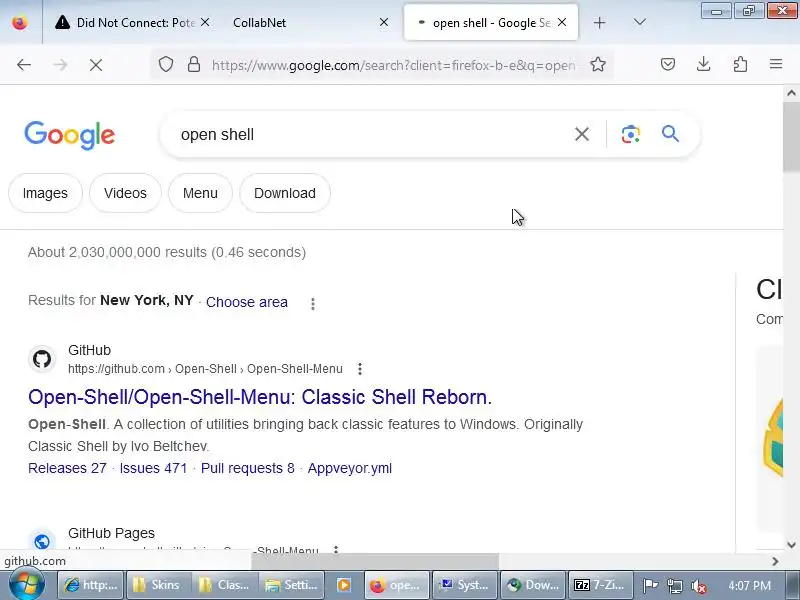The height and width of the screenshot is (600, 800).
Task: Bookmark this page with star
Action: 598,65
